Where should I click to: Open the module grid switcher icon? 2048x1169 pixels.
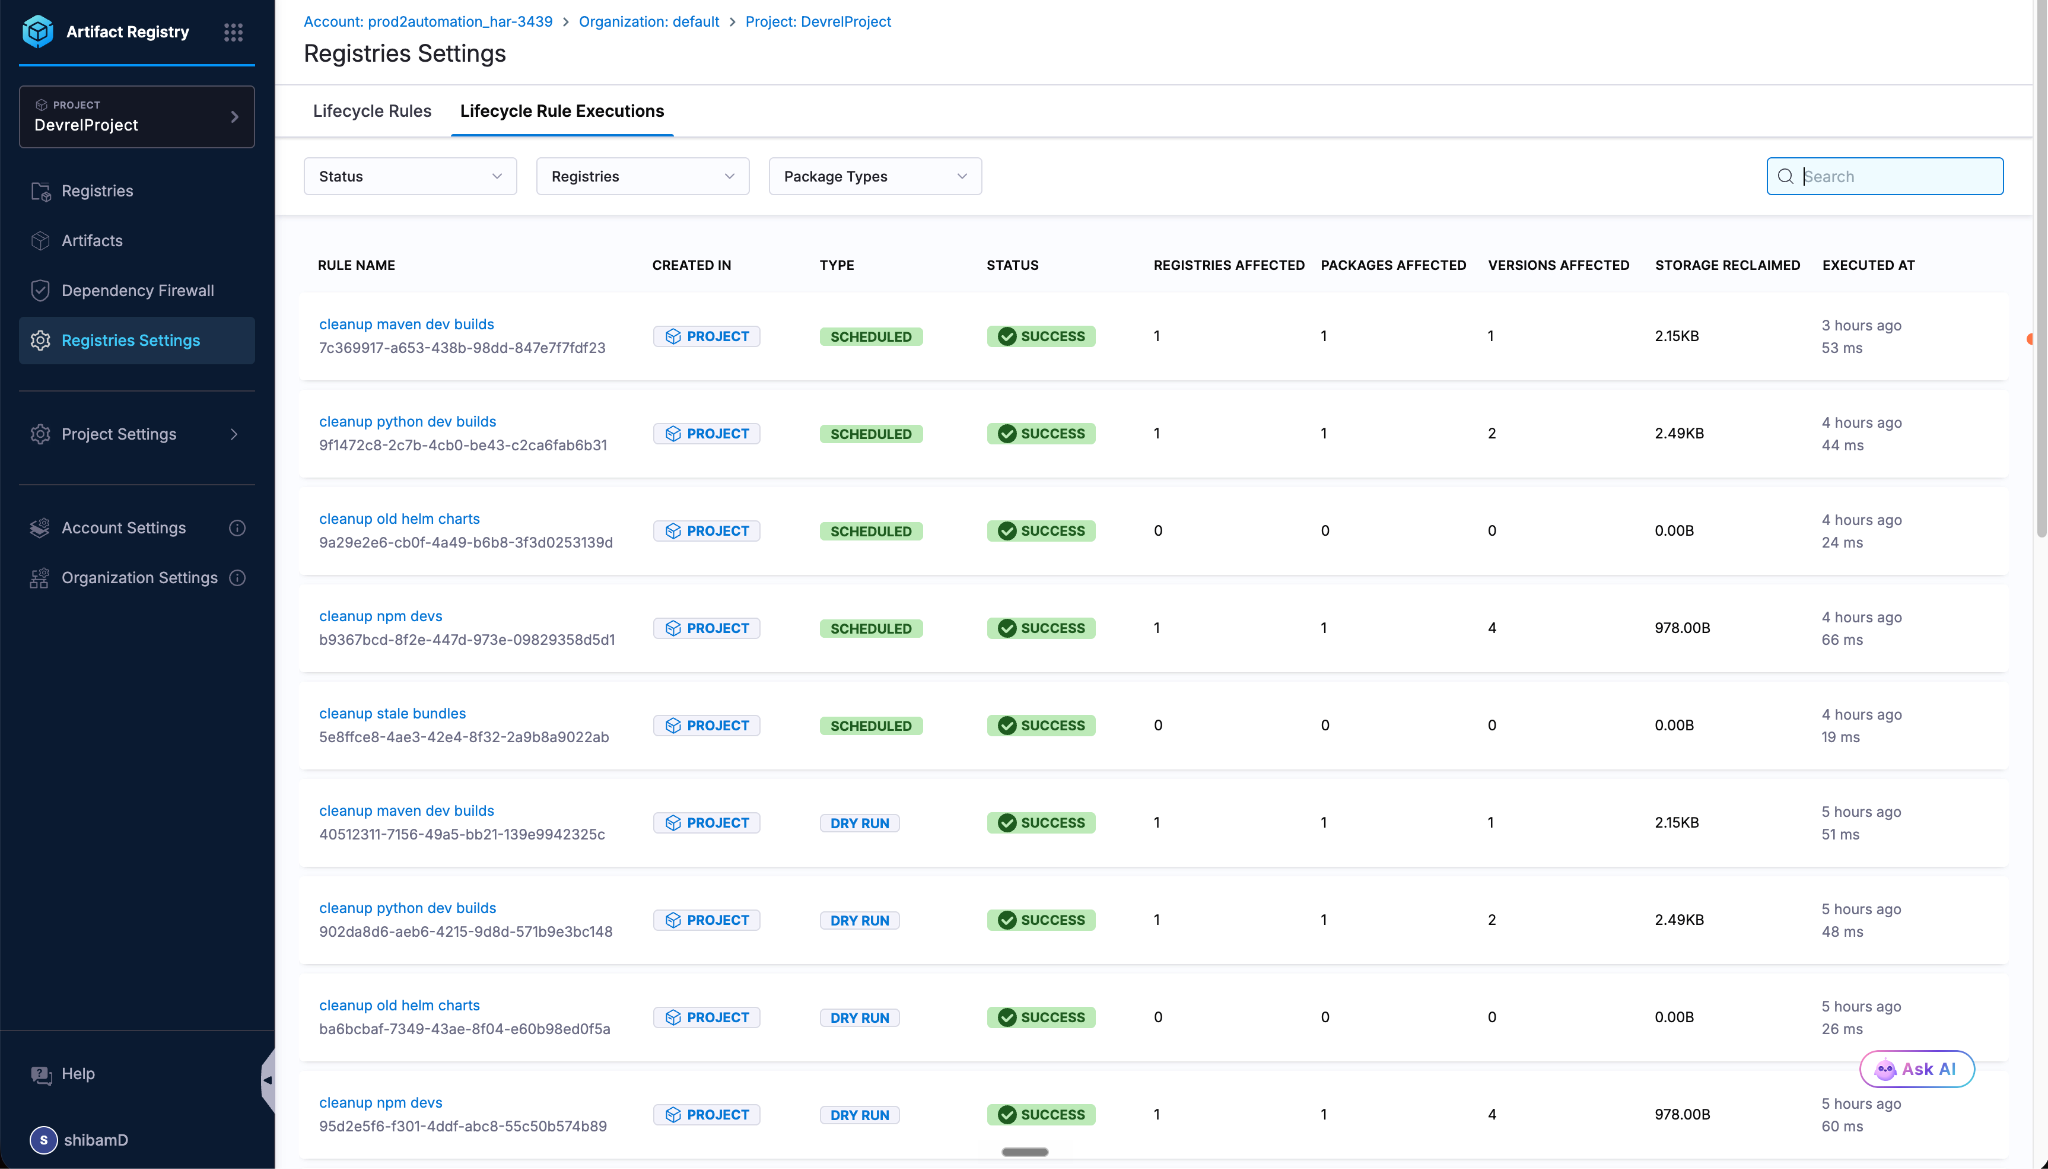coord(233,32)
